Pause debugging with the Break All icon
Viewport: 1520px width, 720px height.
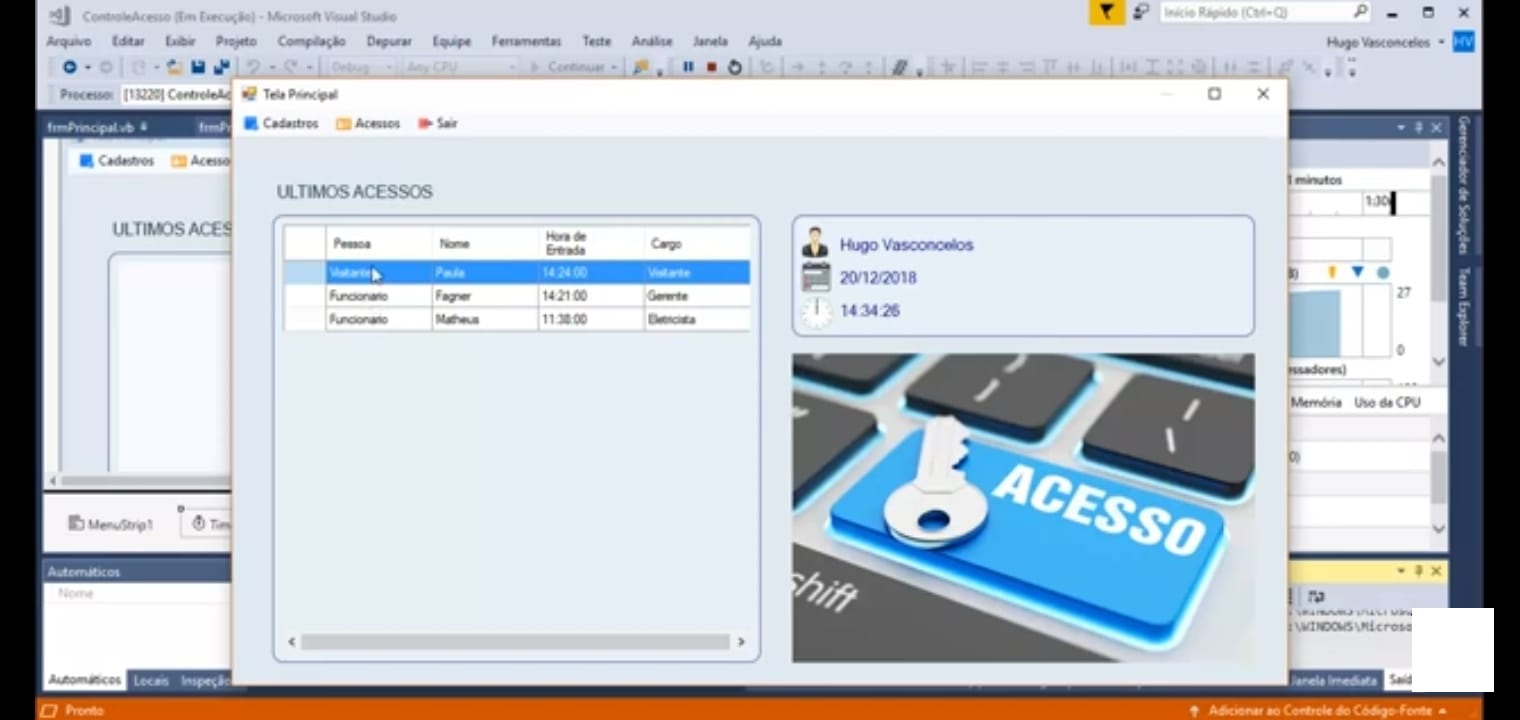point(688,67)
